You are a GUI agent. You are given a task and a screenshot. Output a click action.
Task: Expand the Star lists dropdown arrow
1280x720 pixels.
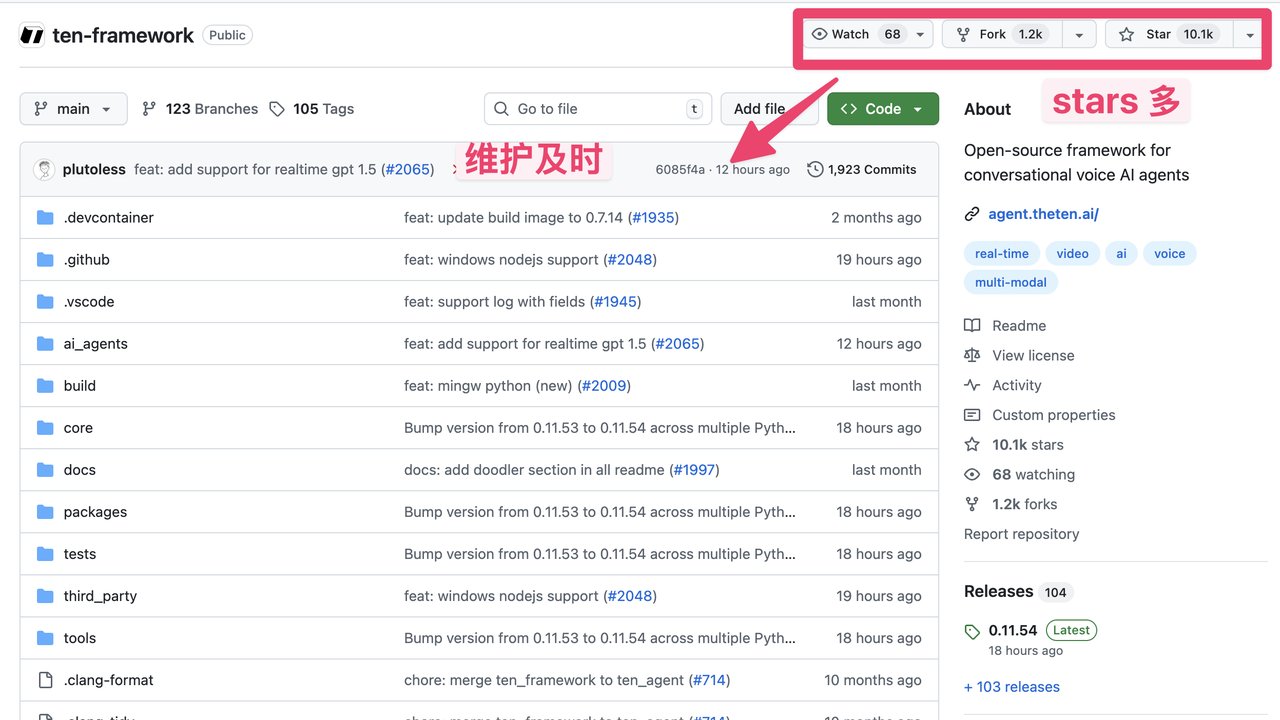tap(1249, 34)
